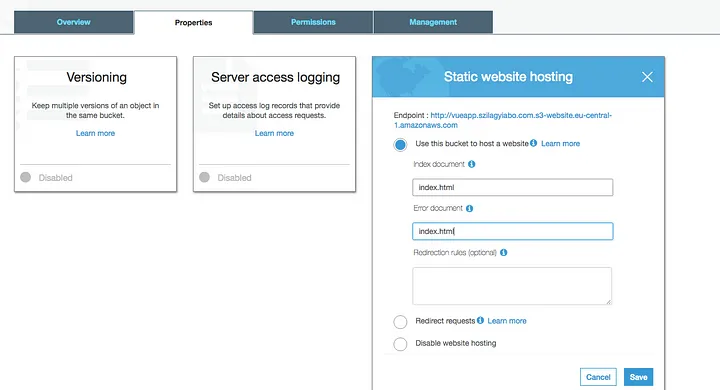Click the Error document label
The image size is (720, 390).
click(438, 208)
